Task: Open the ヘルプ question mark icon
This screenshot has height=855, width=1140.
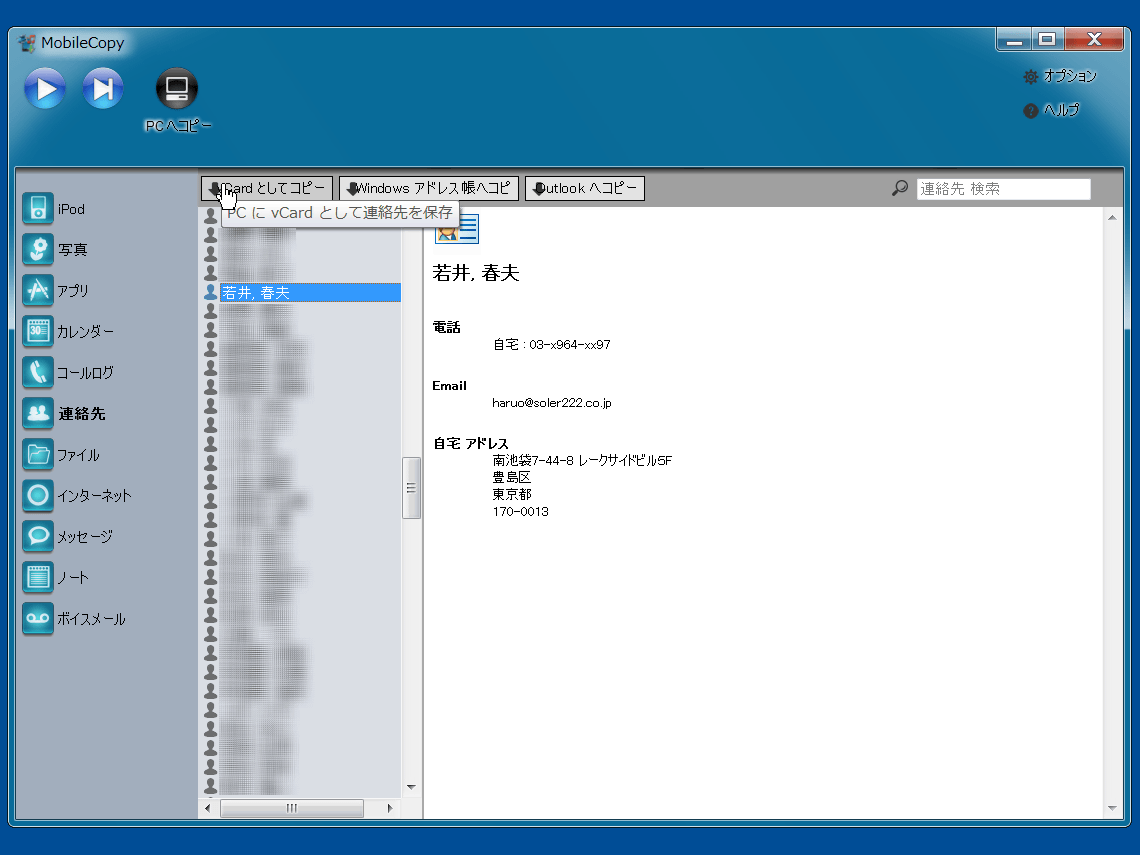Action: click(1030, 111)
